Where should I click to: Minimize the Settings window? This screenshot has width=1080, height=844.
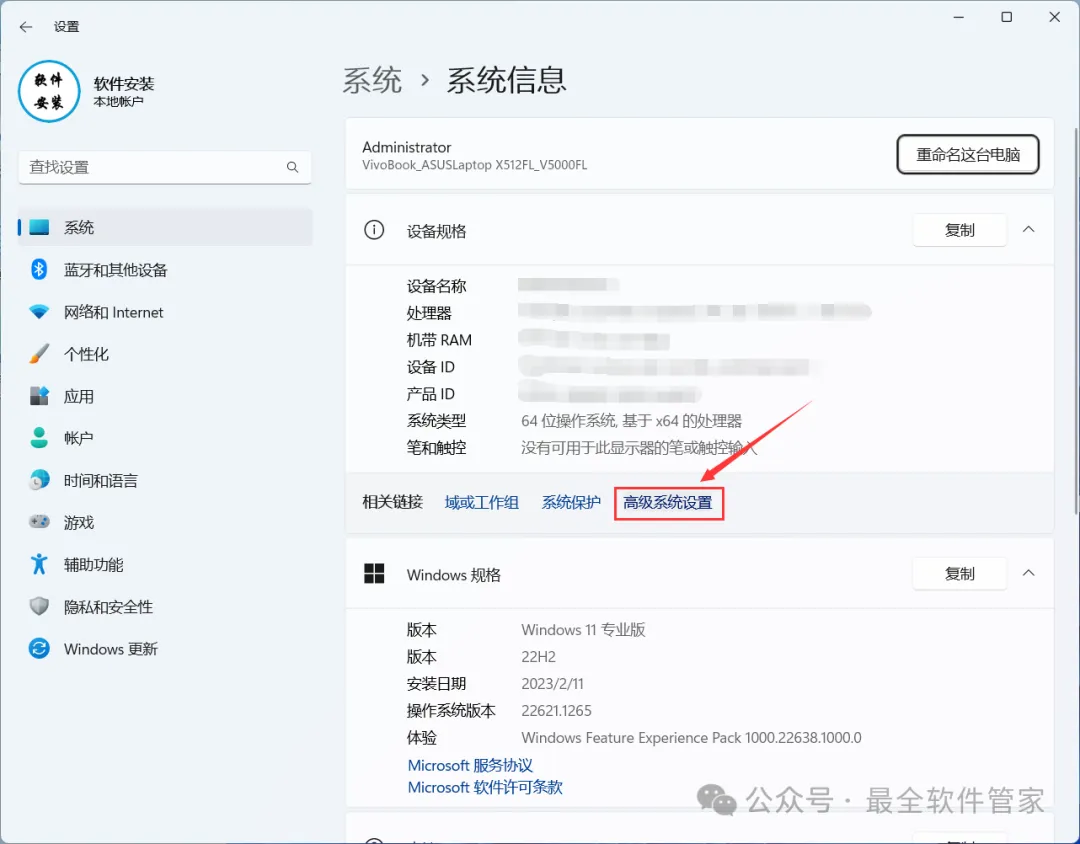tap(958, 17)
